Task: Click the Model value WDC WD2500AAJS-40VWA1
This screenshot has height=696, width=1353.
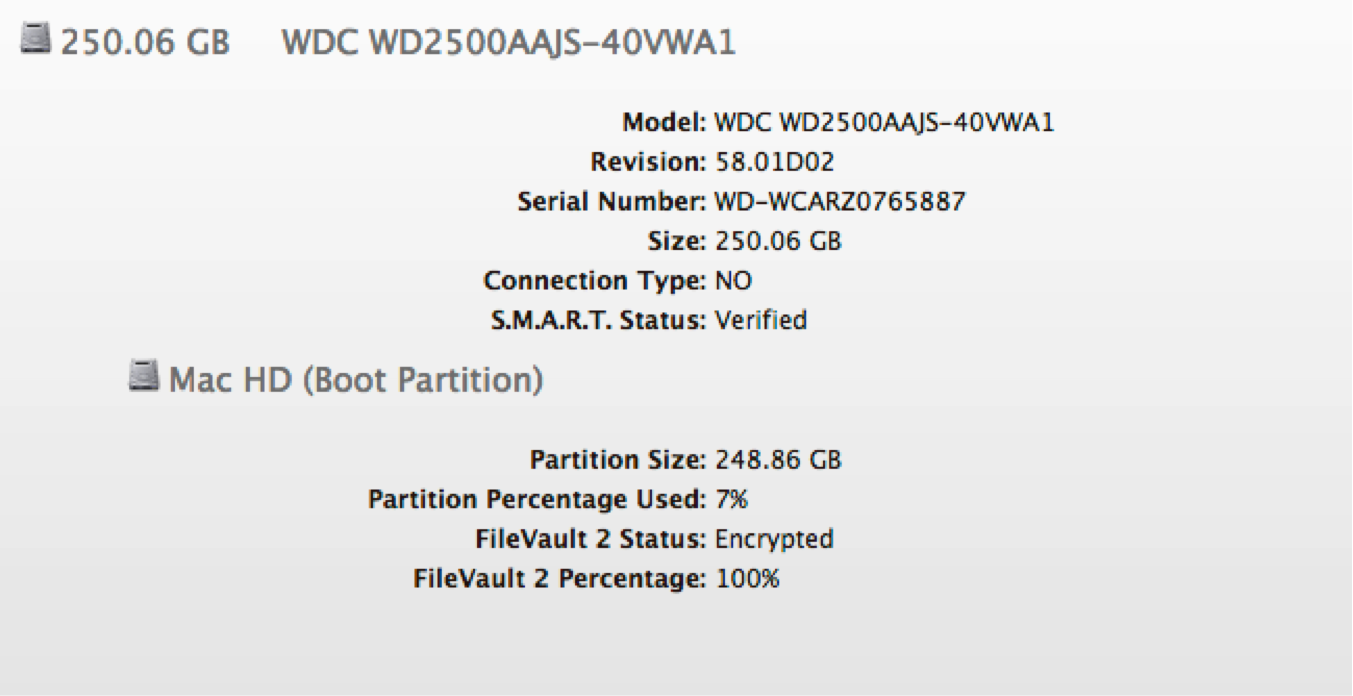Action: (x=884, y=123)
